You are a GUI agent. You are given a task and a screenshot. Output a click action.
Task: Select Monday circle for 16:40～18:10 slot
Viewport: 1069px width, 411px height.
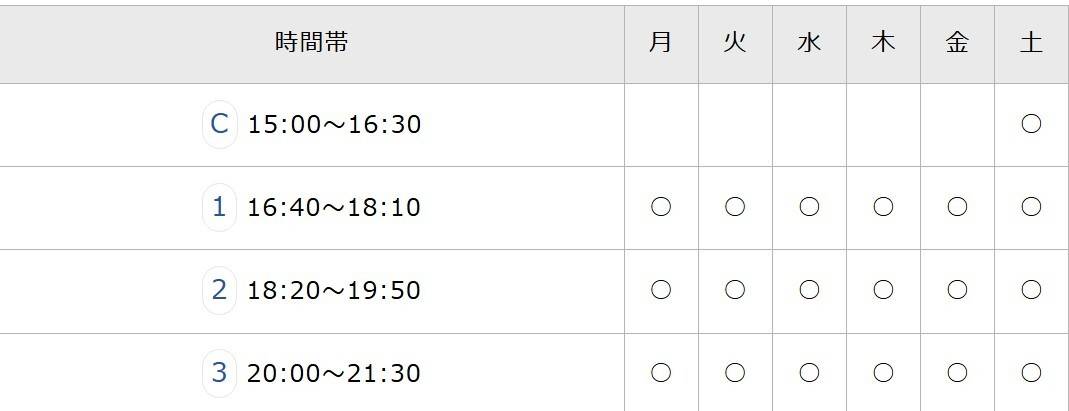[661, 207]
